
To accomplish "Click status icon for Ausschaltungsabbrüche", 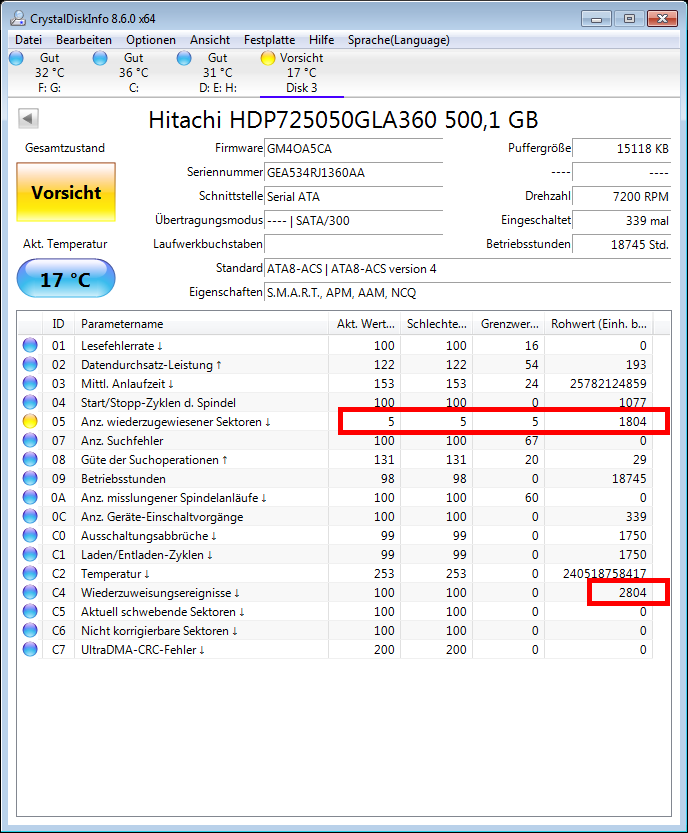I will (x=30, y=536).
